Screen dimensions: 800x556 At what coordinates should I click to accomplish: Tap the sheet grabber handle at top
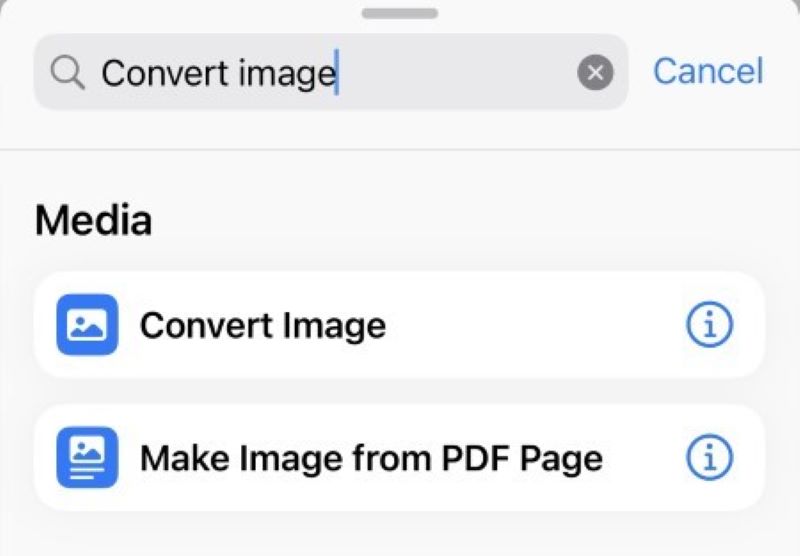(400, 14)
